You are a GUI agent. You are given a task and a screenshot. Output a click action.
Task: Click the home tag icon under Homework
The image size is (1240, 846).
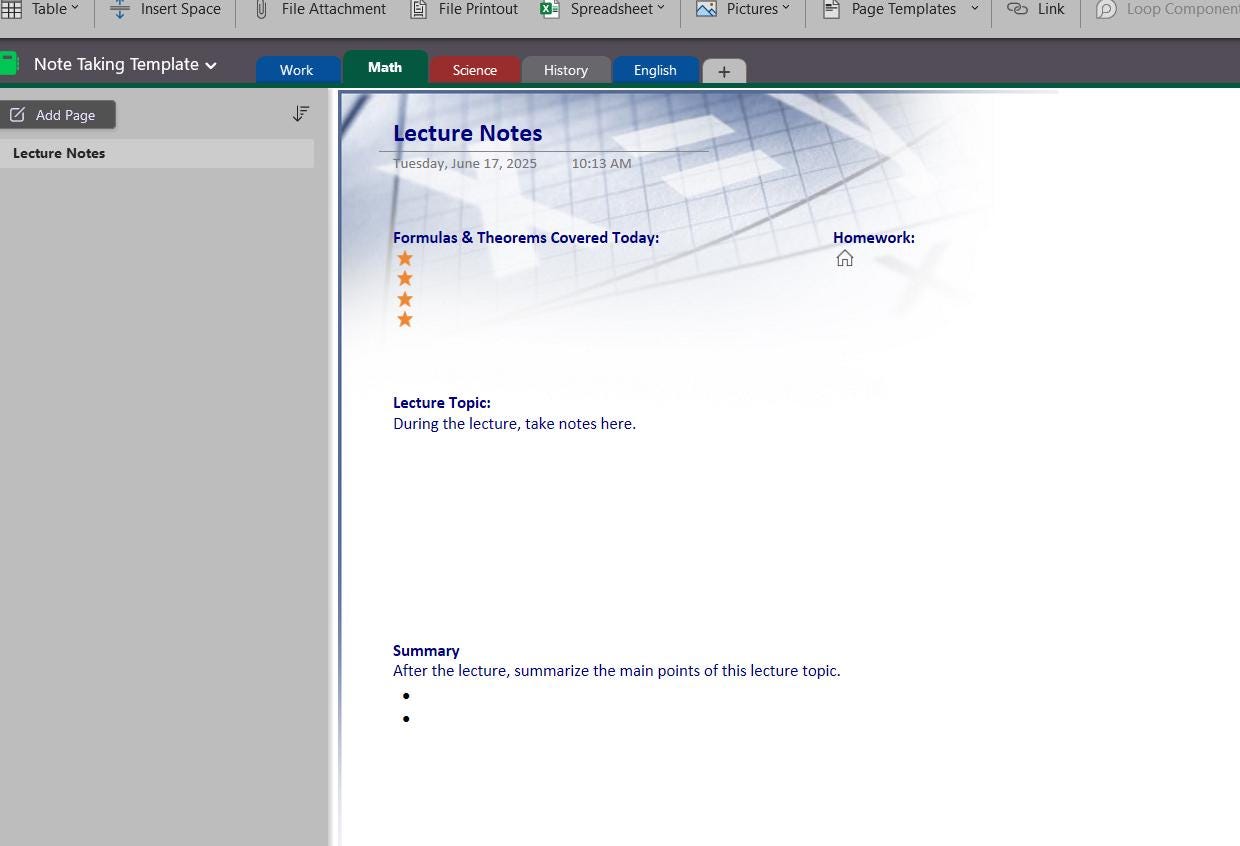845,258
